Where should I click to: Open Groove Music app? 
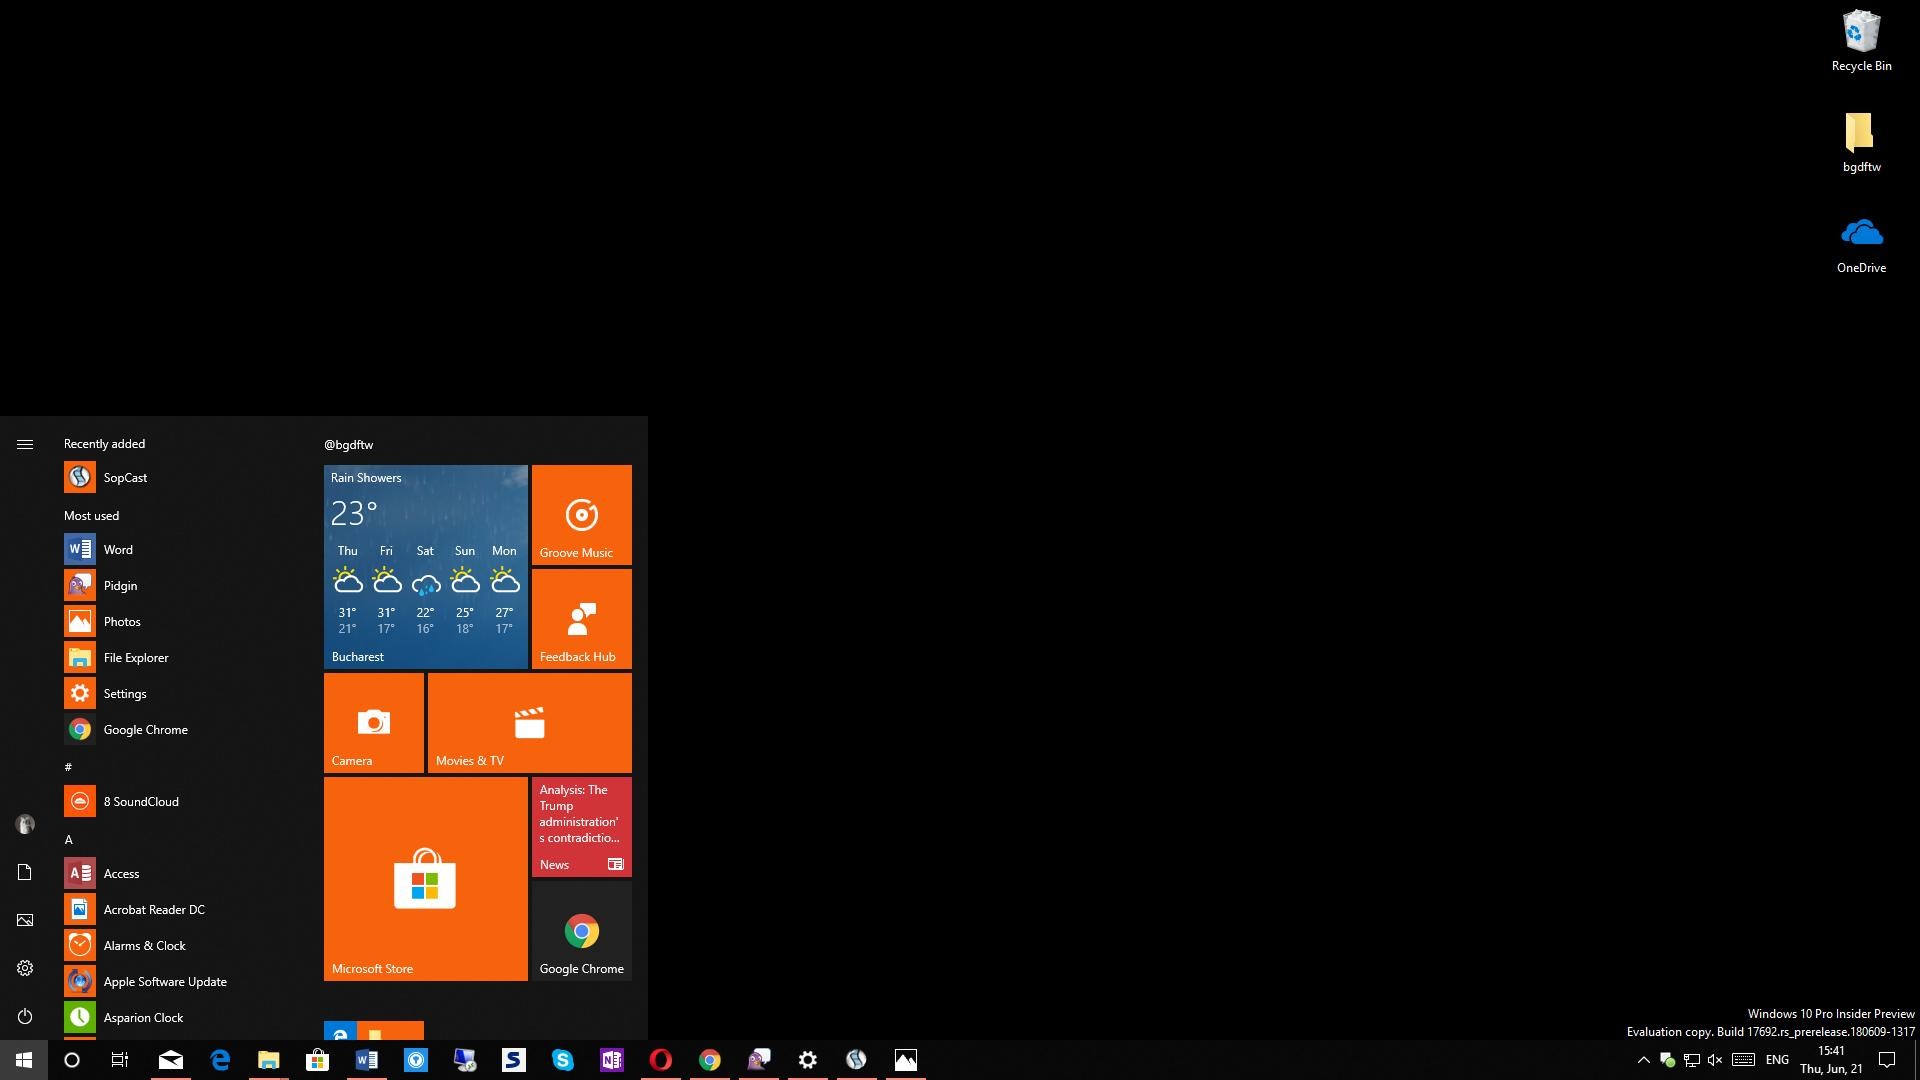coord(580,513)
